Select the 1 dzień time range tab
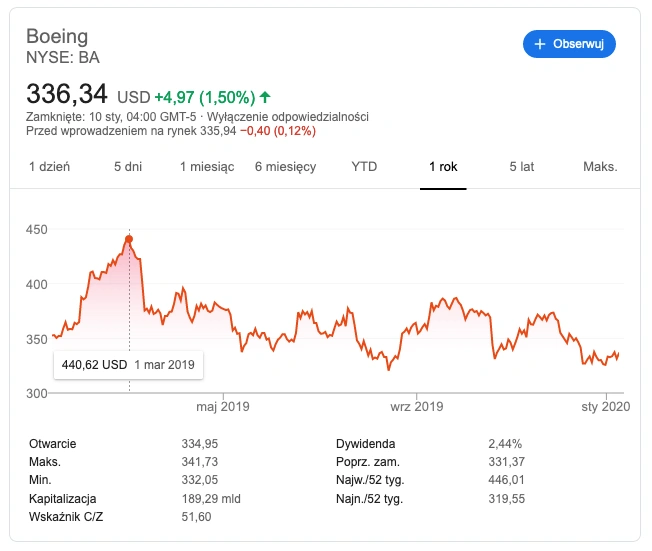Screen dimensions: 652x551 pos(49,167)
